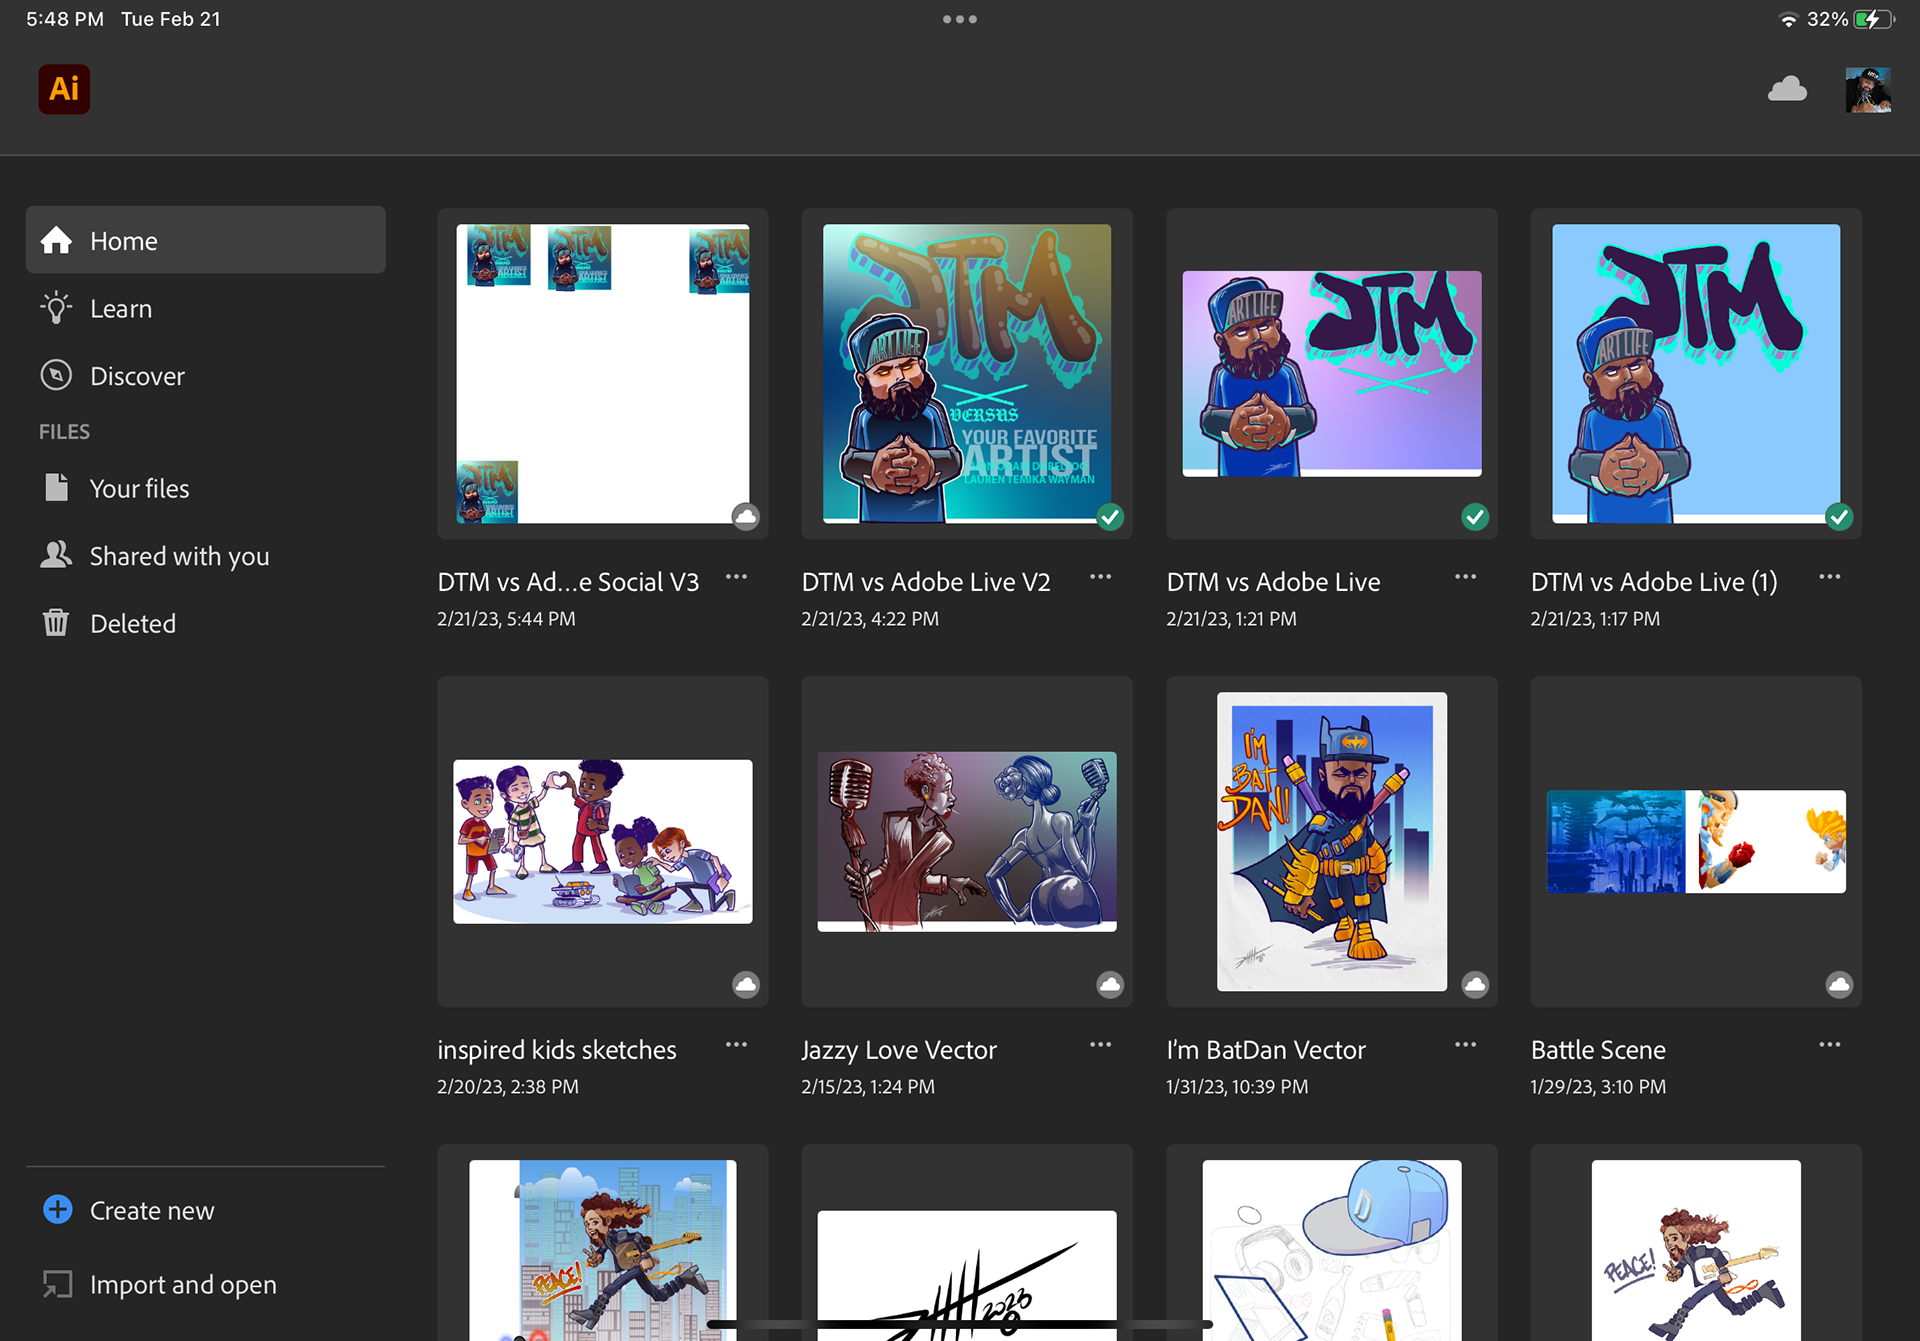Tap cloud badge on Battle Scene
Viewport: 1920px width, 1341px height.
(1839, 985)
